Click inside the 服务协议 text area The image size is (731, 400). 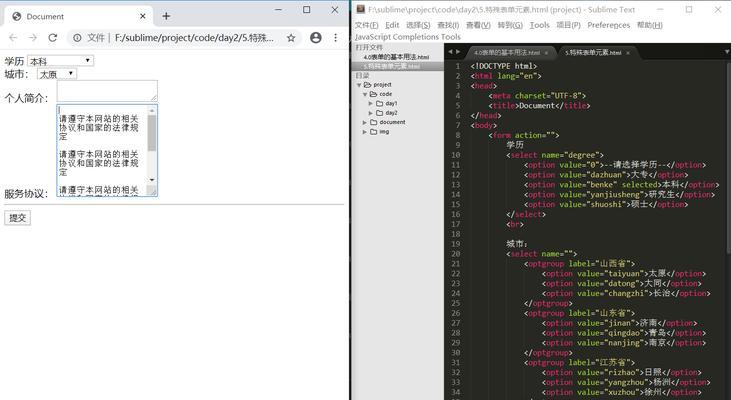click(102, 150)
